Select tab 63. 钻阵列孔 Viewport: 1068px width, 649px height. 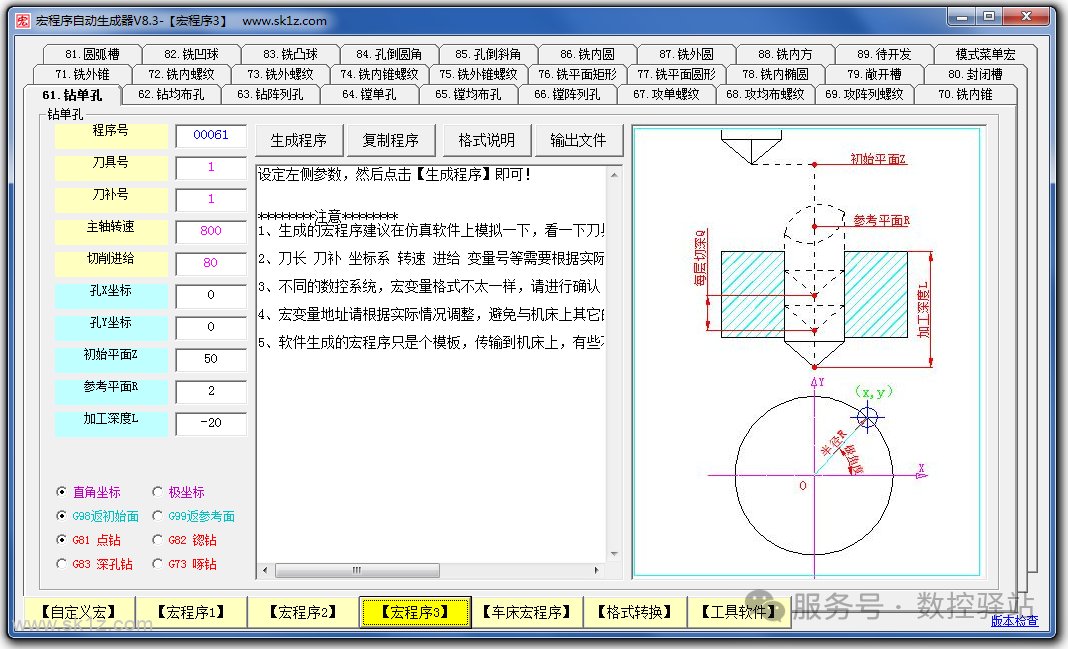coord(270,95)
